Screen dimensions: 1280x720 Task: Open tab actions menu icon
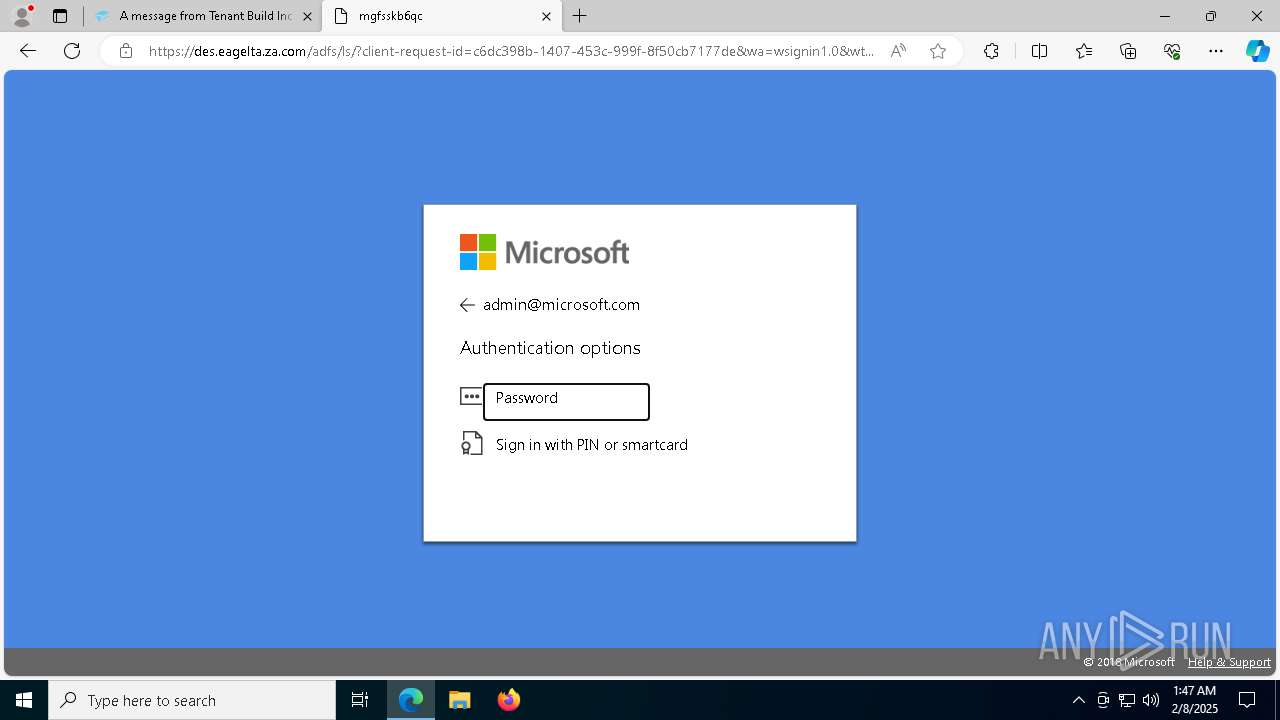(60, 16)
